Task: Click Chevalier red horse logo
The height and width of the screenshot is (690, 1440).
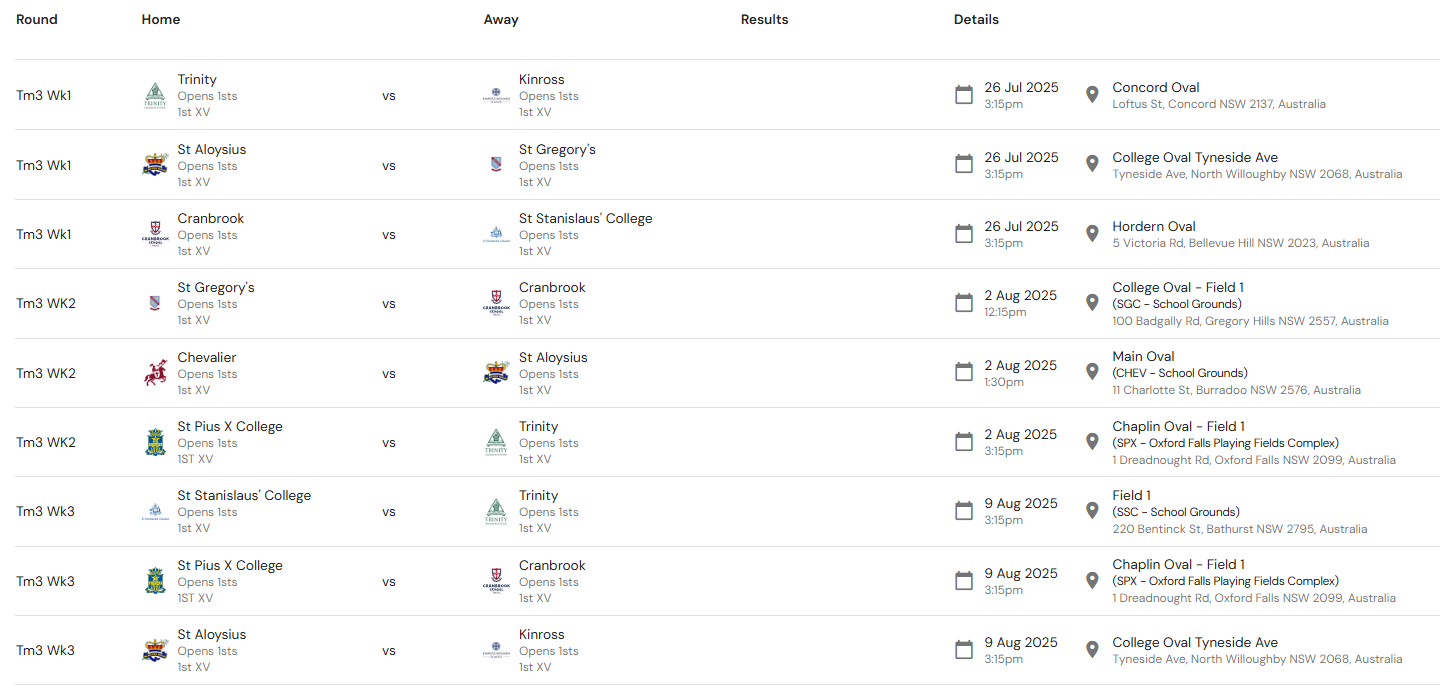Action: (x=155, y=374)
